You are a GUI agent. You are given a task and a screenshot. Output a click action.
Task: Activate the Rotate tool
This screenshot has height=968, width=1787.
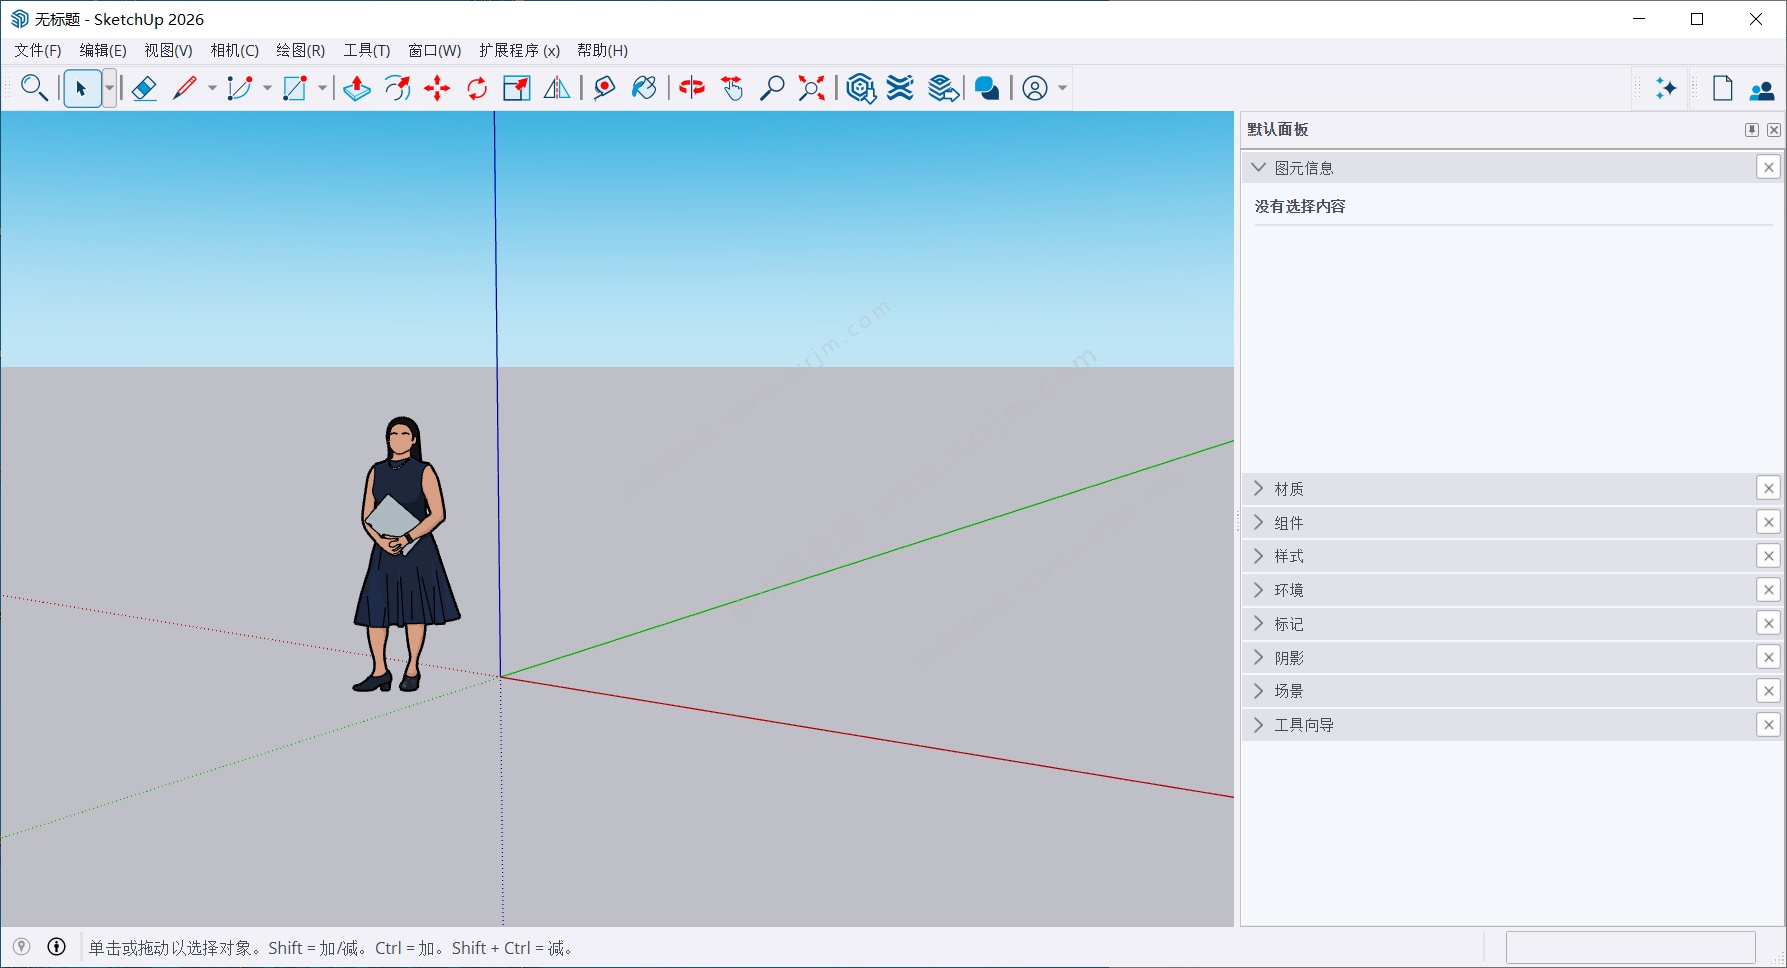coord(476,88)
